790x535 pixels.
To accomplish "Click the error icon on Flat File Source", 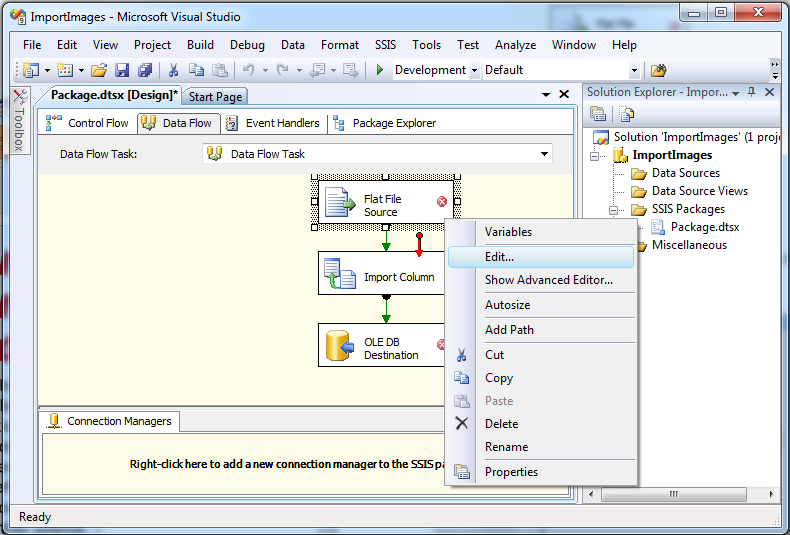I will coord(442,202).
